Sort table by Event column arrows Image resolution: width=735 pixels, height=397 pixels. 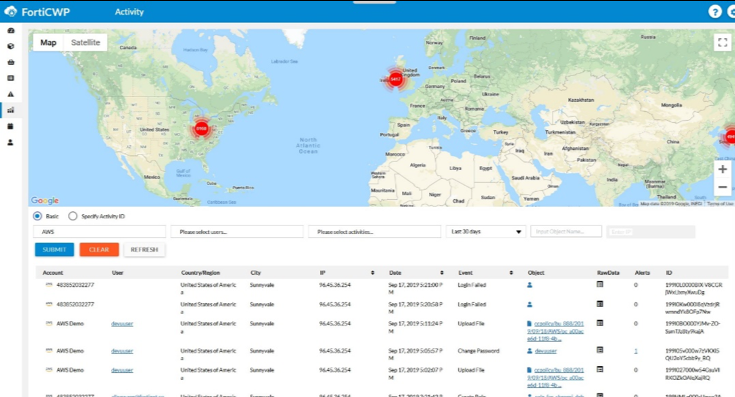point(511,273)
